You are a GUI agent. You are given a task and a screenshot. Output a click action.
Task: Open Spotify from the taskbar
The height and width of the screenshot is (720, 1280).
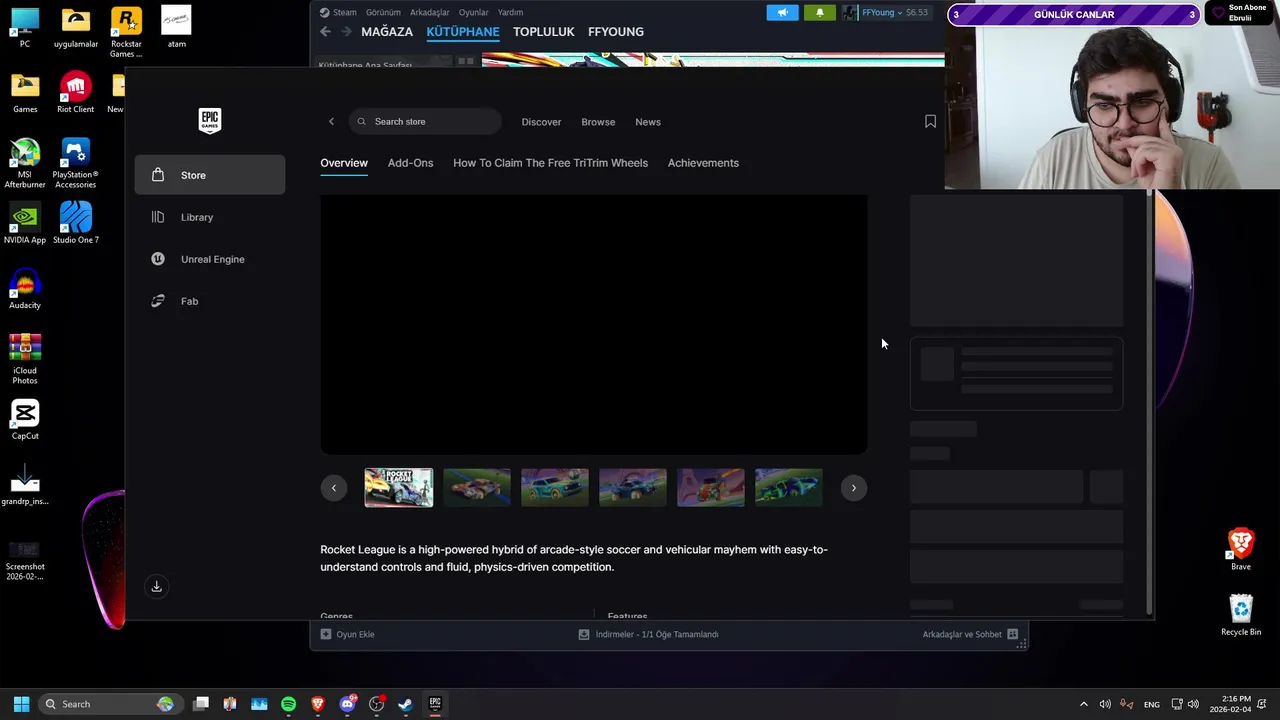(x=288, y=704)
